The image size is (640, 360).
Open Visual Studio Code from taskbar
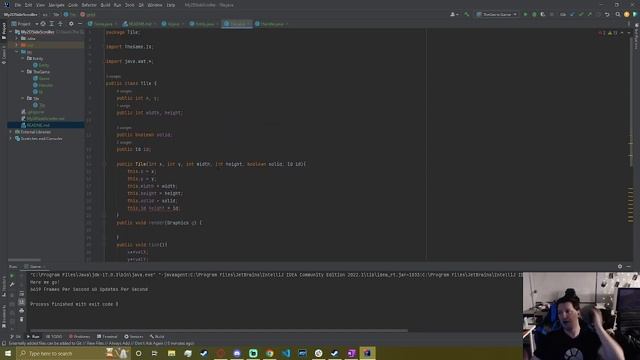286,353
